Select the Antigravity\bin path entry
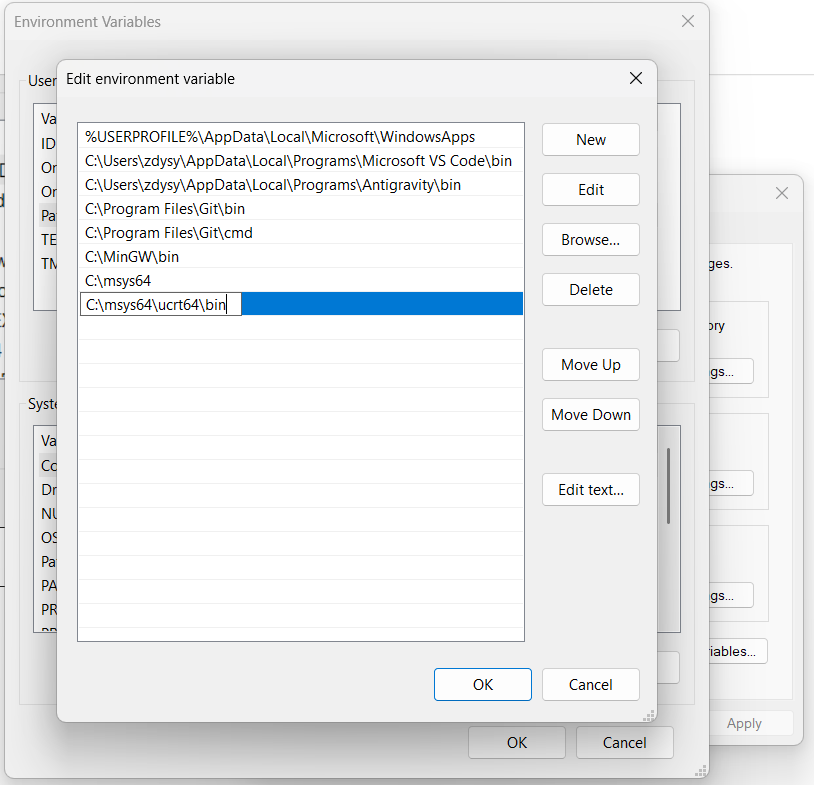The height and width of the screenshot is (785, 814). 273,185
